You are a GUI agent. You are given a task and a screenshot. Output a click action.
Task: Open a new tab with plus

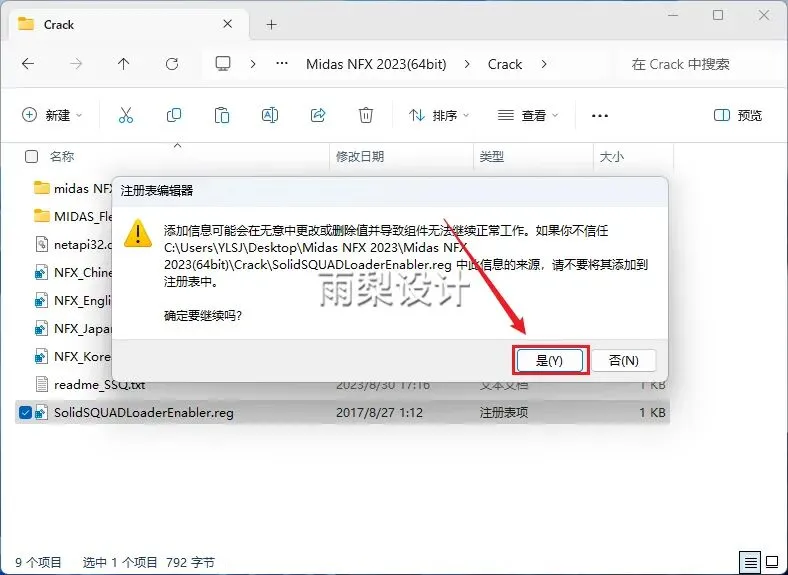[x=271, y=24]
